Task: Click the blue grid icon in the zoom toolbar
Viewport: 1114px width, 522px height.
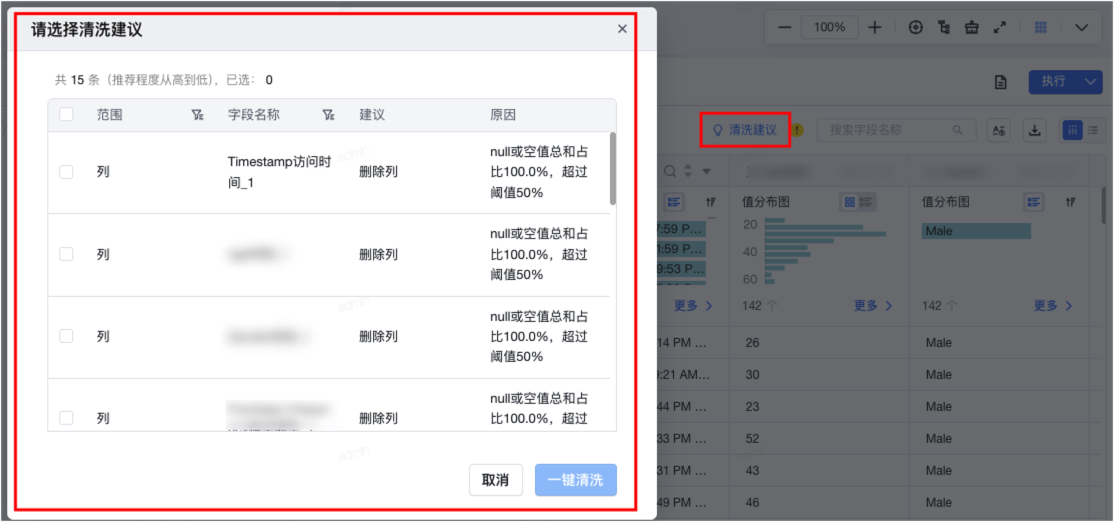Action: point(1040,28)
